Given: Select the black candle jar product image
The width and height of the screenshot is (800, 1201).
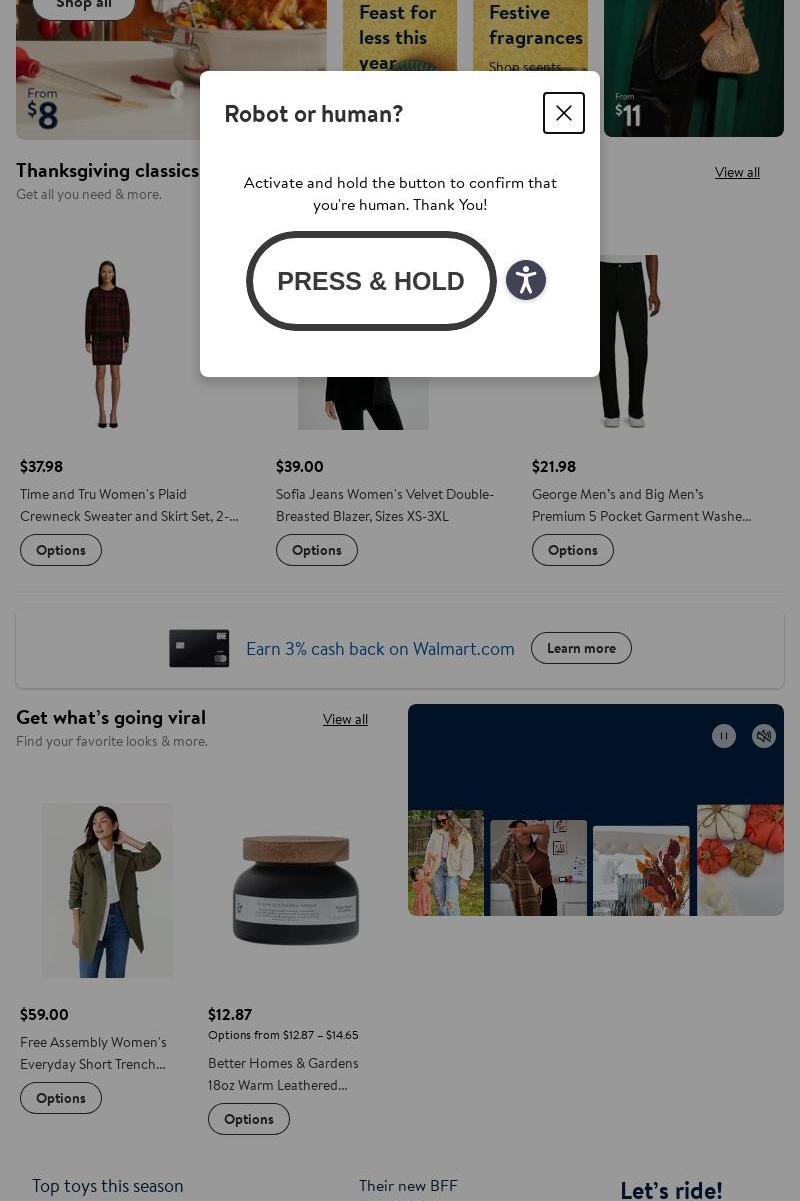Looking at the screenshot, I should click(x=295, y=890).
